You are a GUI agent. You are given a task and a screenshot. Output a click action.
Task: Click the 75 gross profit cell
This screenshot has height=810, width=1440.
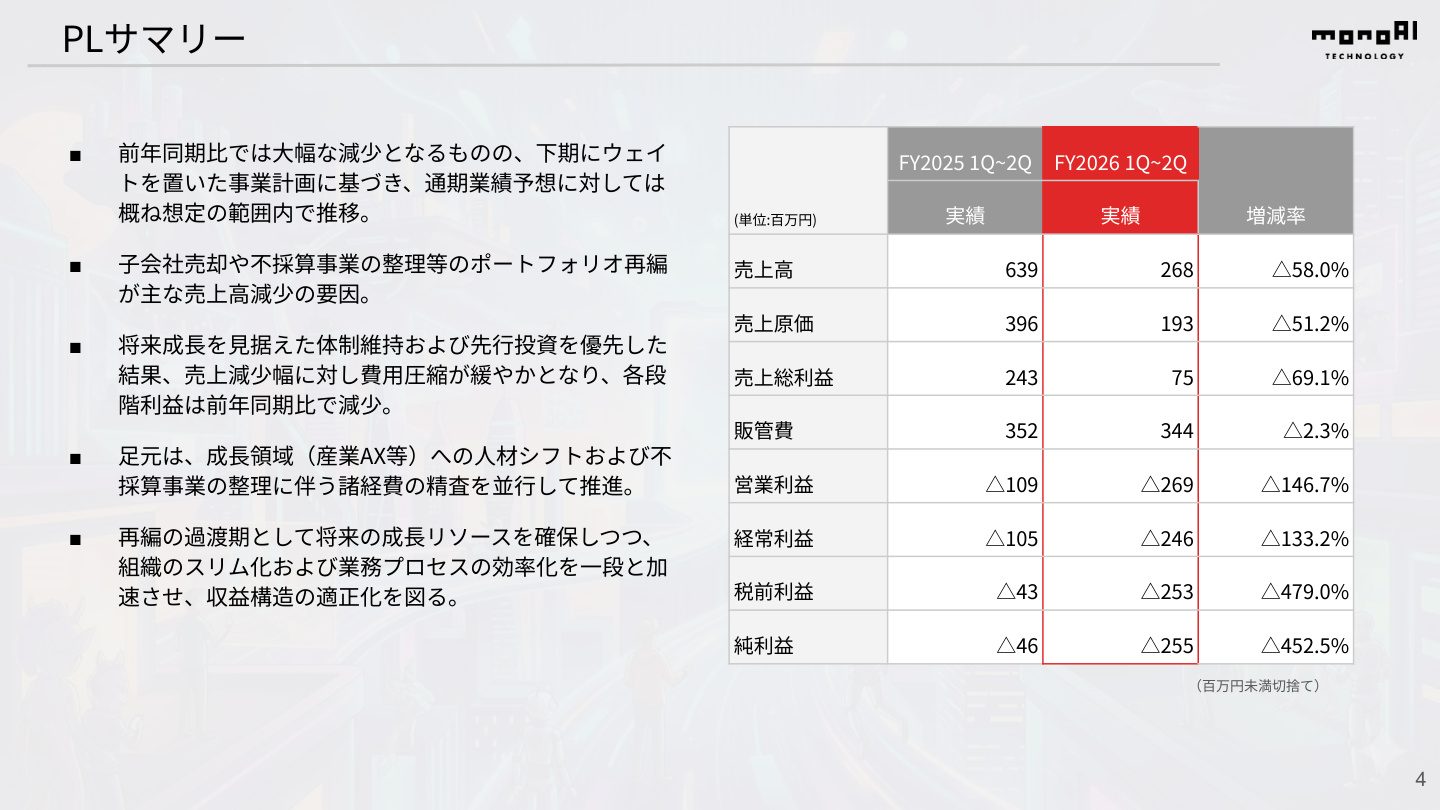(1120, 370)
